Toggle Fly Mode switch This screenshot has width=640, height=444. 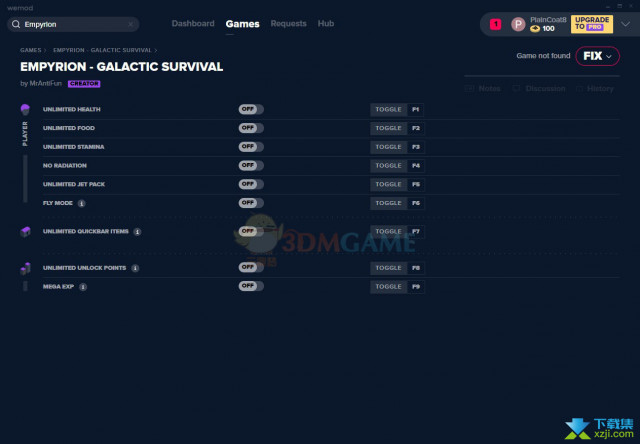tap(251, 203)
